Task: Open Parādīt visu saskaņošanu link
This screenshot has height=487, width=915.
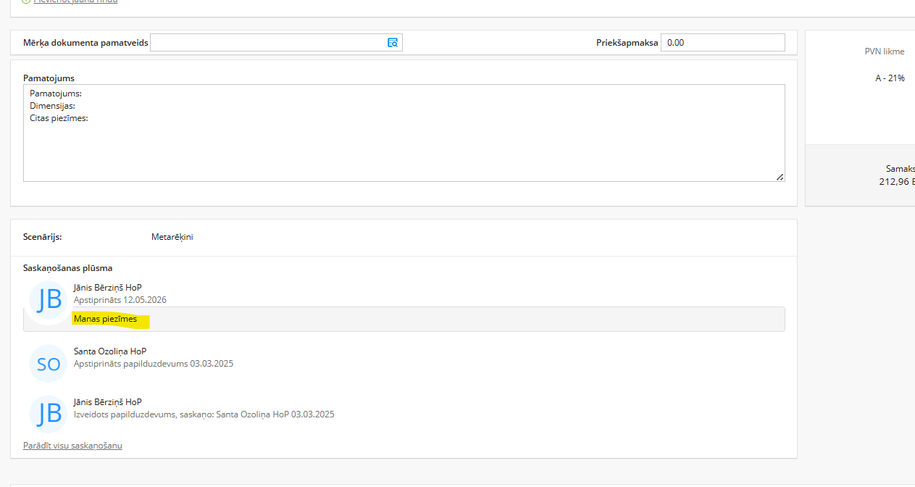Action: [73, 446]
